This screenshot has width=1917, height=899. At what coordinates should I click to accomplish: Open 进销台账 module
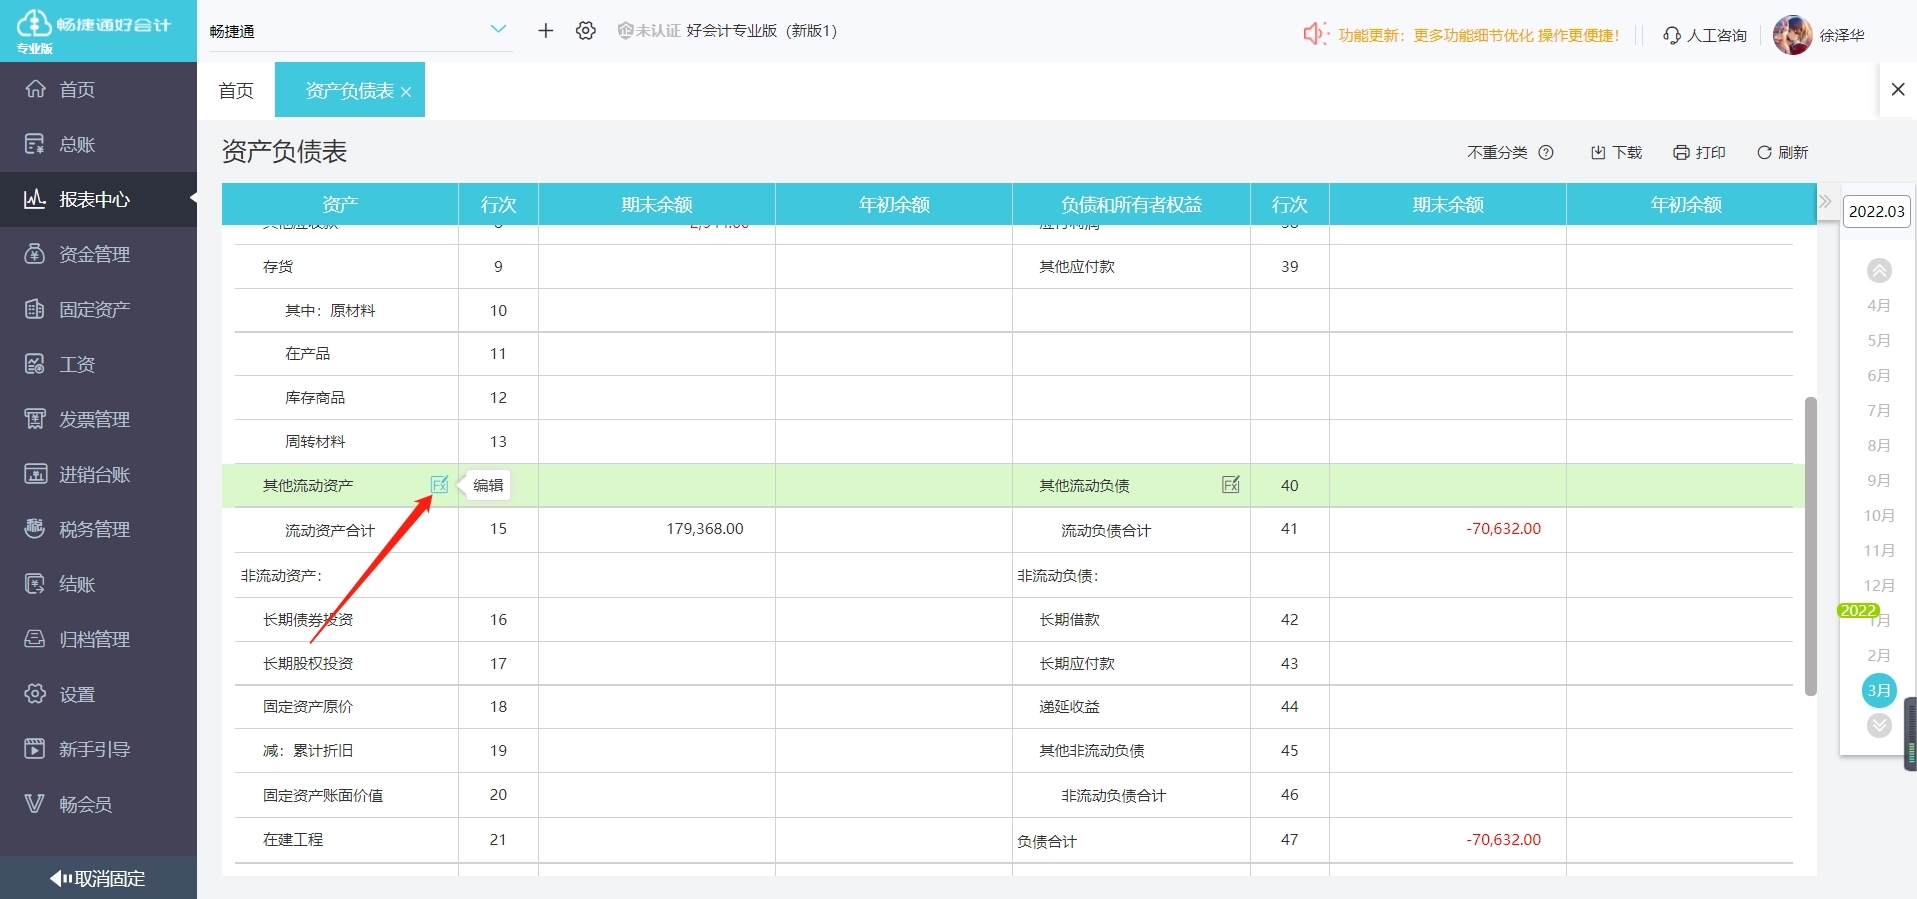tap(98, 474)
